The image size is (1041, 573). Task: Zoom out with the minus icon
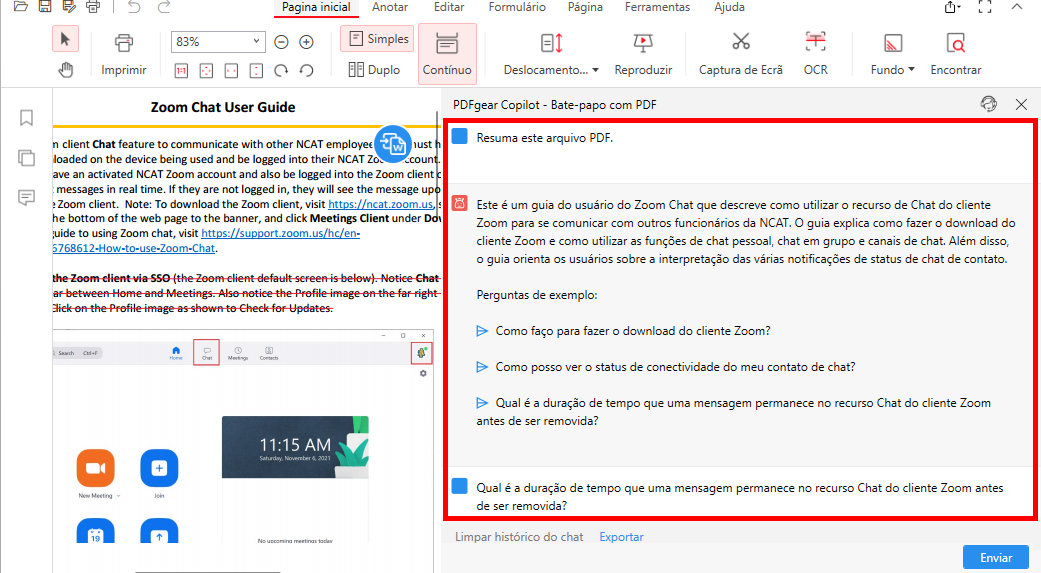pyautogui.click(x=281, y=42)
